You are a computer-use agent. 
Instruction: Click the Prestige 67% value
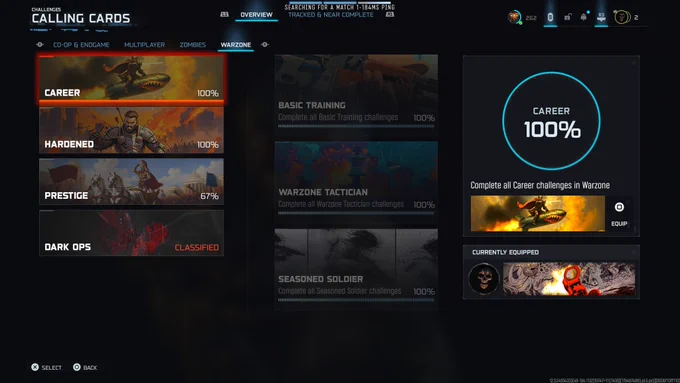tap(209, 196)
